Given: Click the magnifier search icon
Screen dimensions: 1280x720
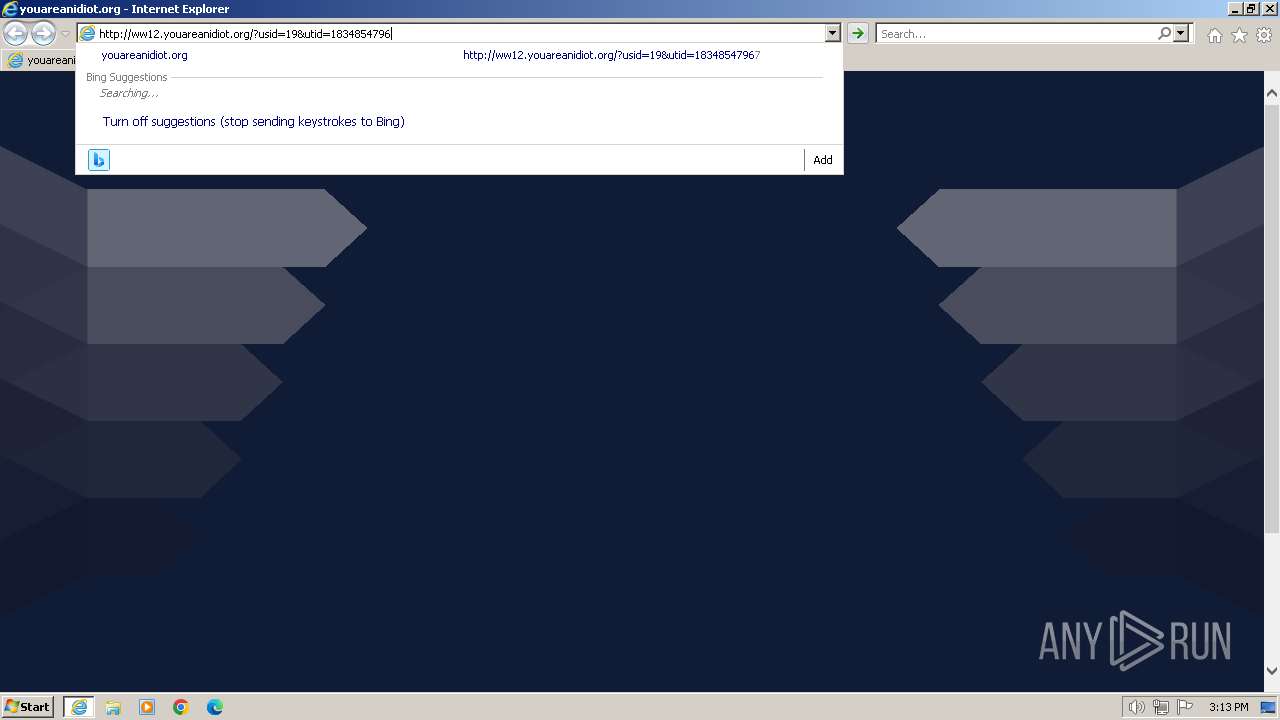Looking at the screenshot, I should (x=1164, y=33).
